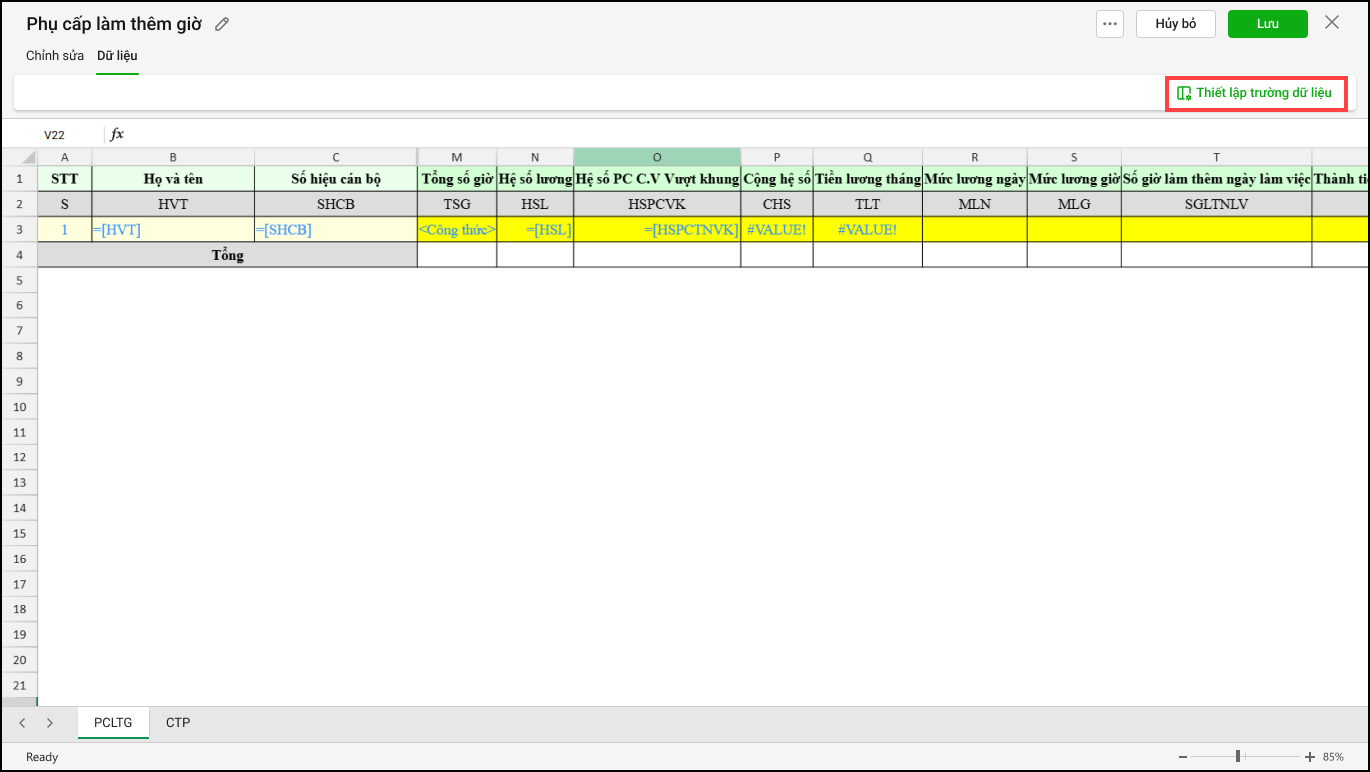The image size is (1370, 772).
Task: Open the three-dots more options menu
Action: coord(1110,24)
